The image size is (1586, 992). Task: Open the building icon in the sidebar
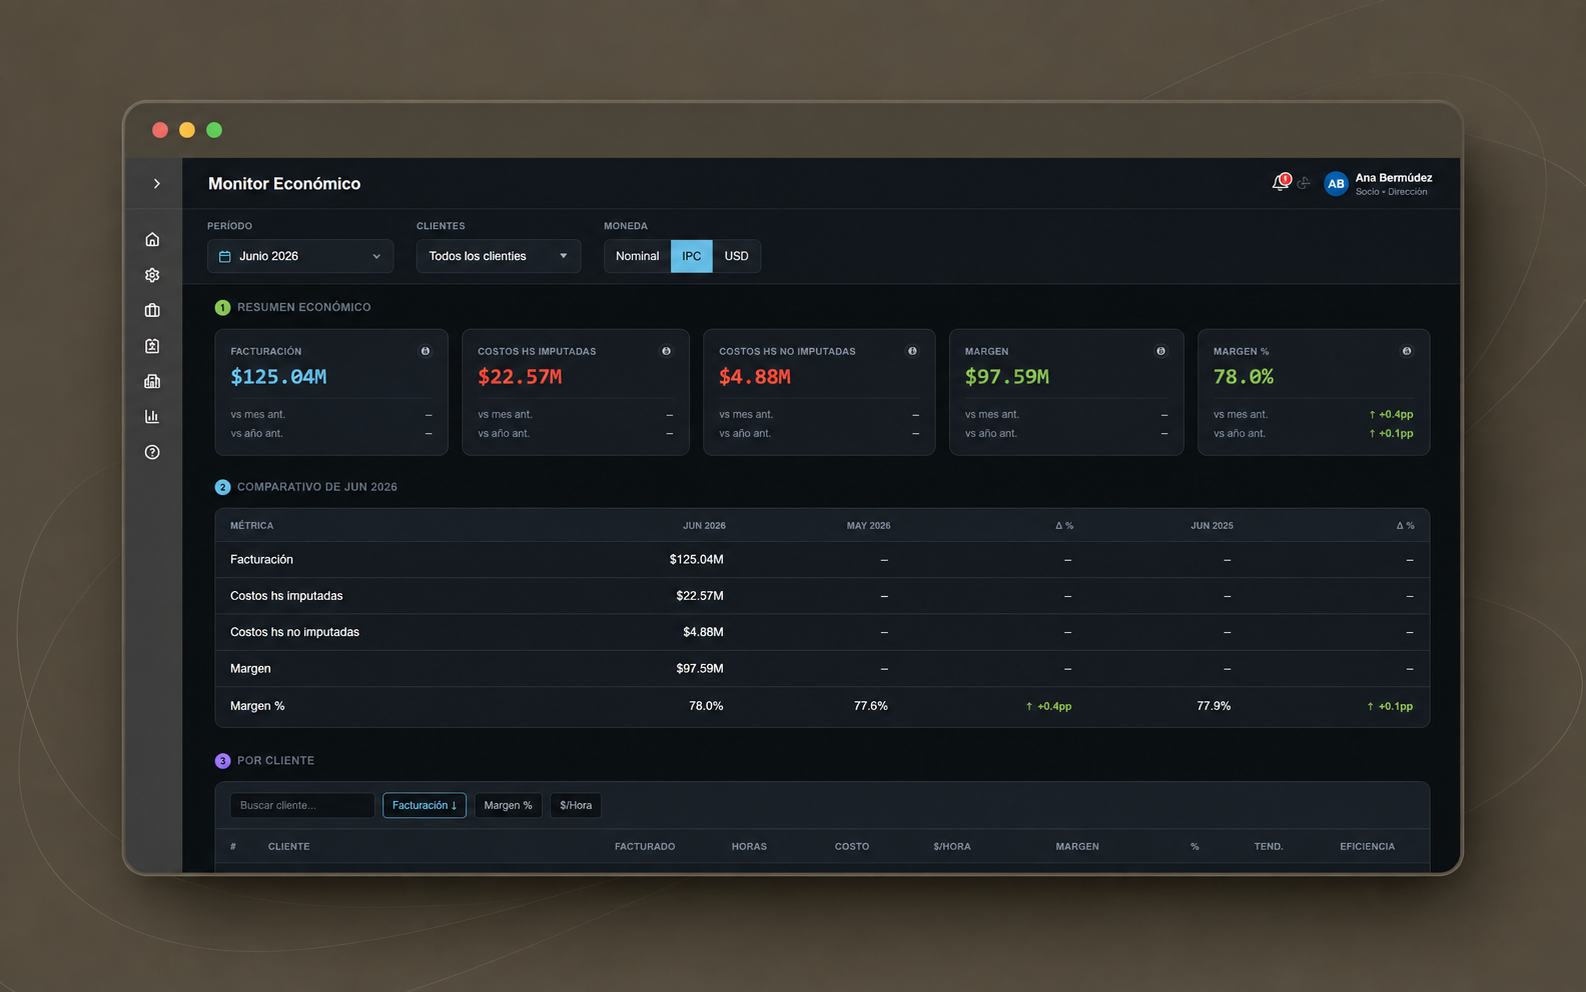pos(152,381)
